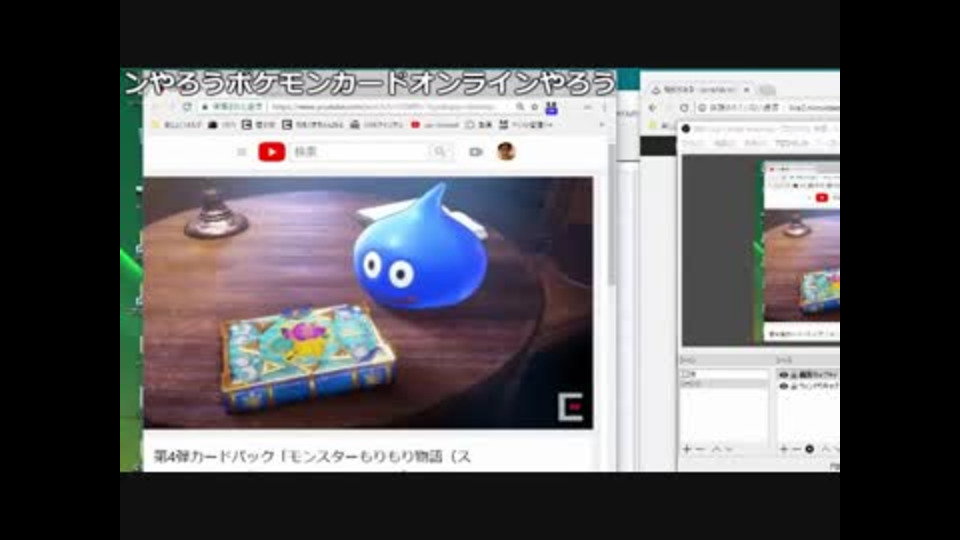Open source properties with the gear icon
The height and width of the screenshot is (540, 960).
point(809,449)
